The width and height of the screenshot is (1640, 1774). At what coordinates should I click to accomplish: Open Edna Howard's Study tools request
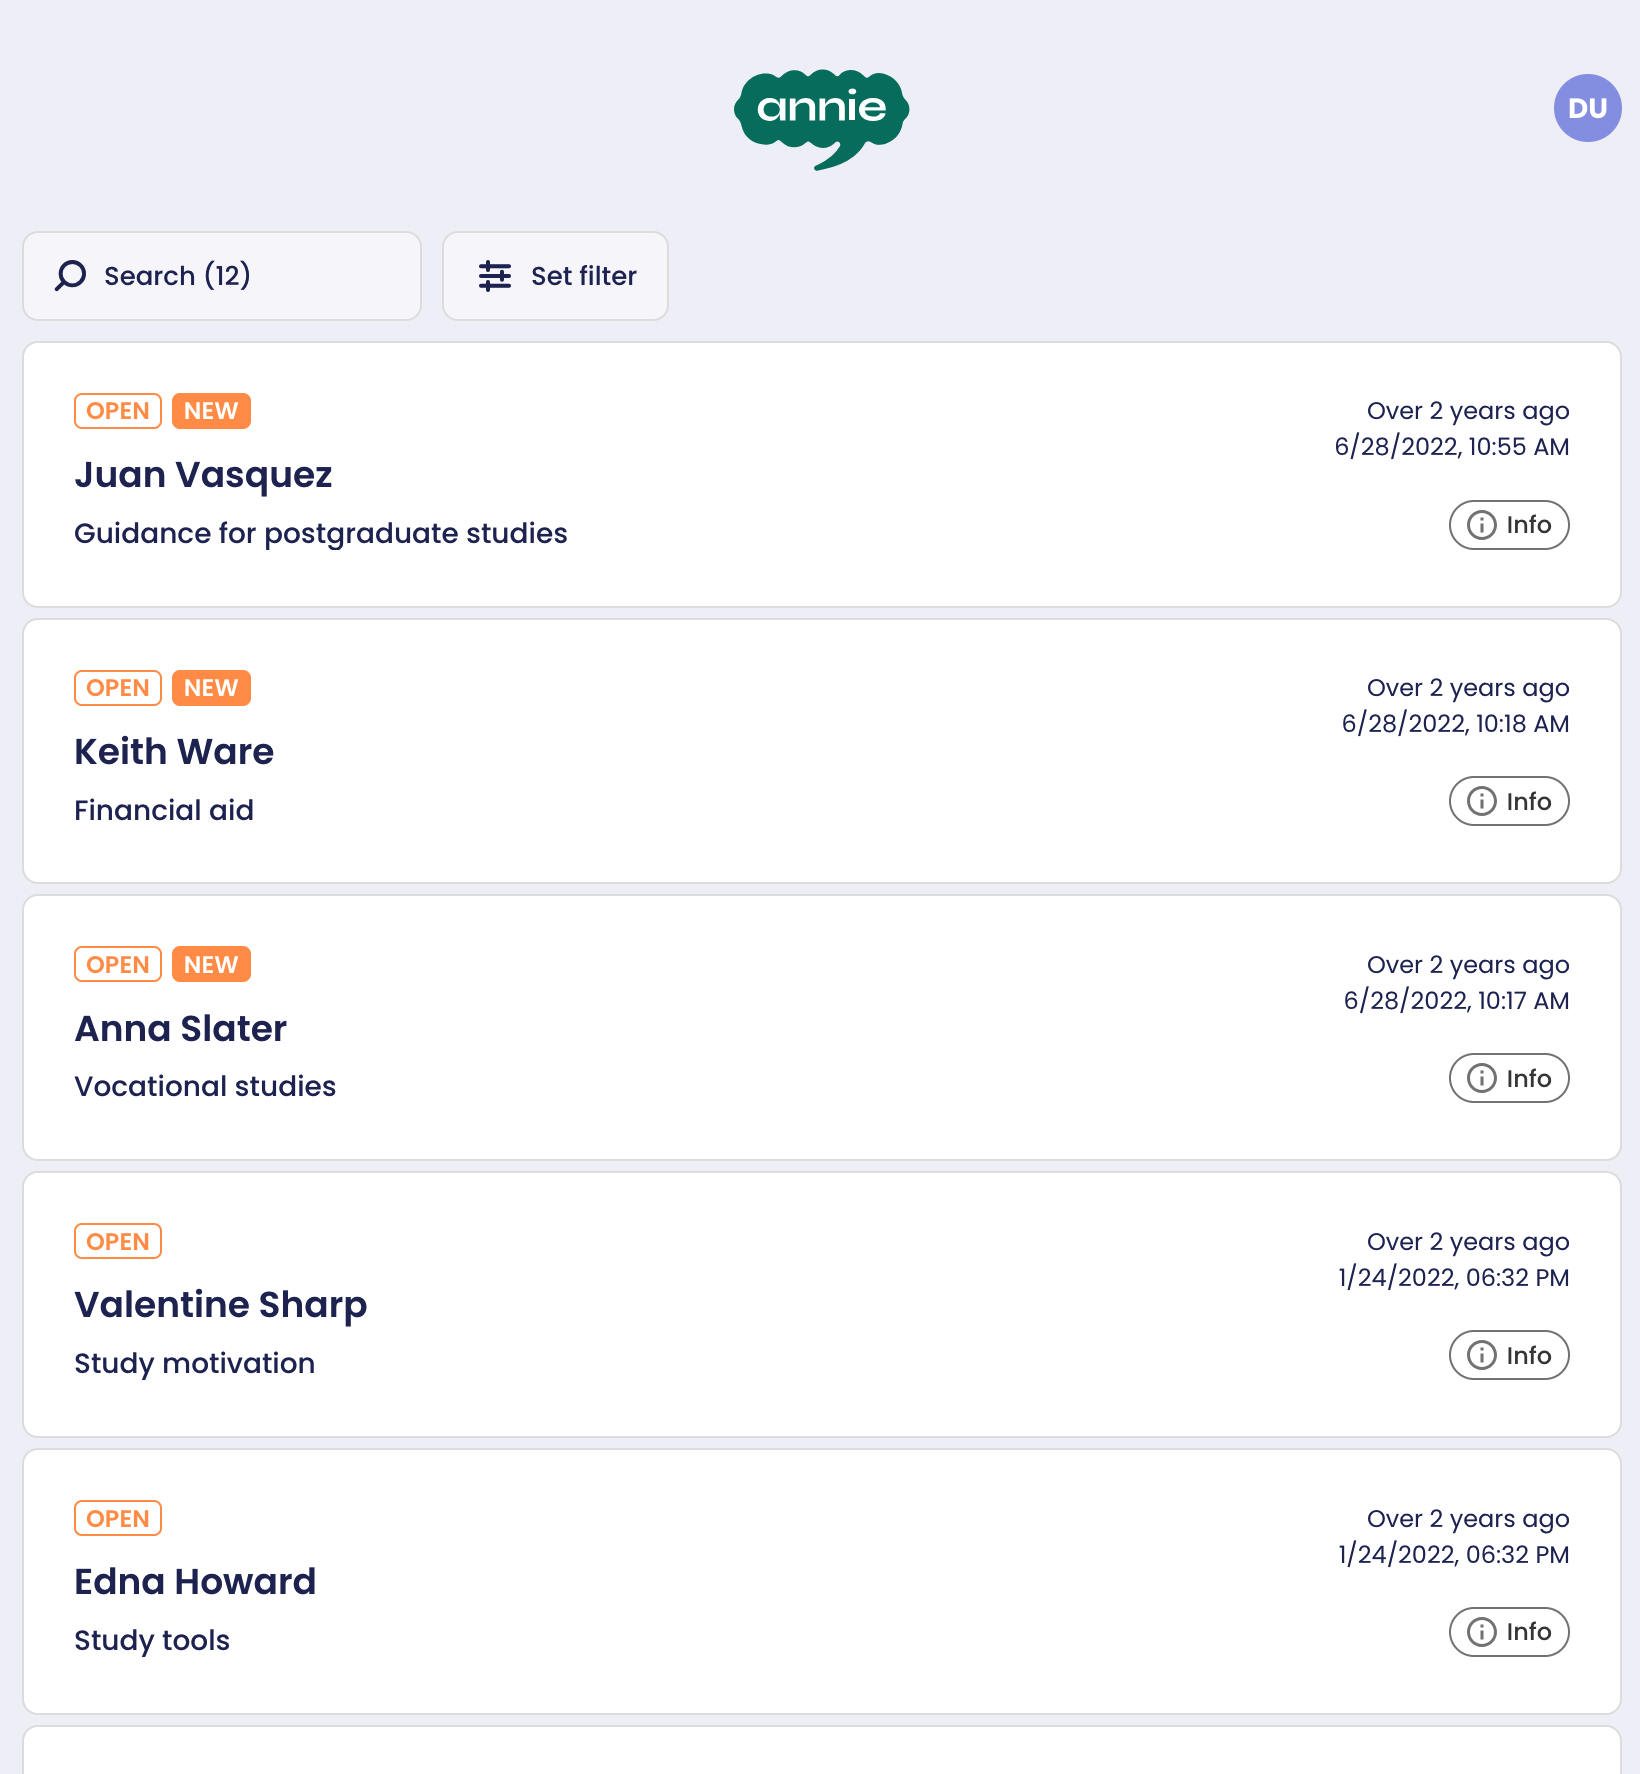coord(700,1582)
